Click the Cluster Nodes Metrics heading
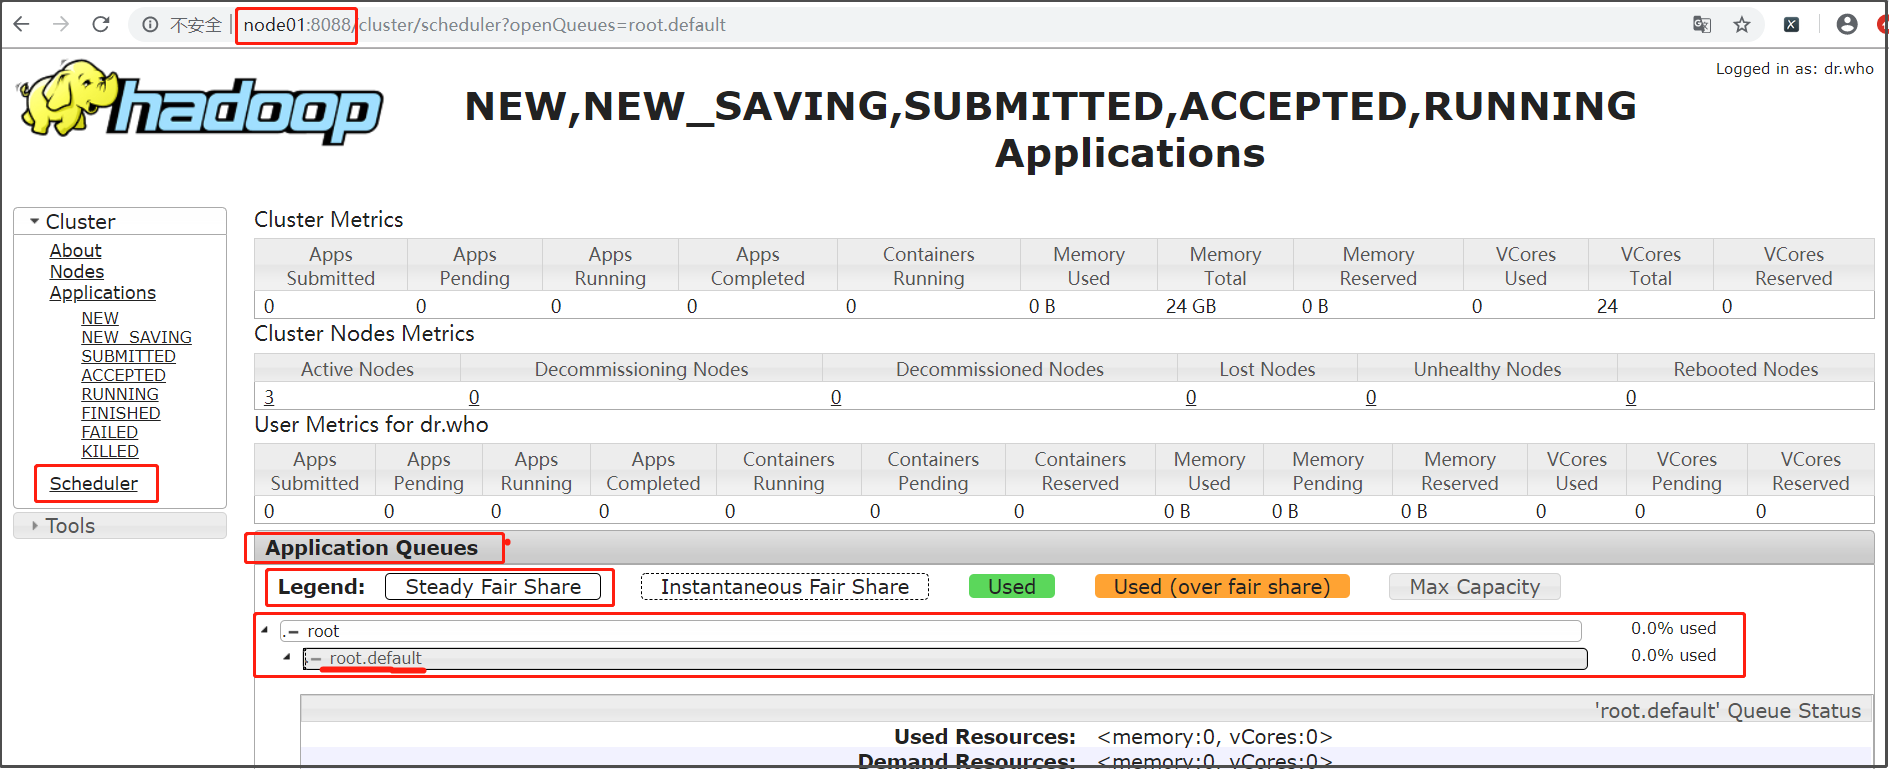This screenshot has height=769, width=1889. 364,333
